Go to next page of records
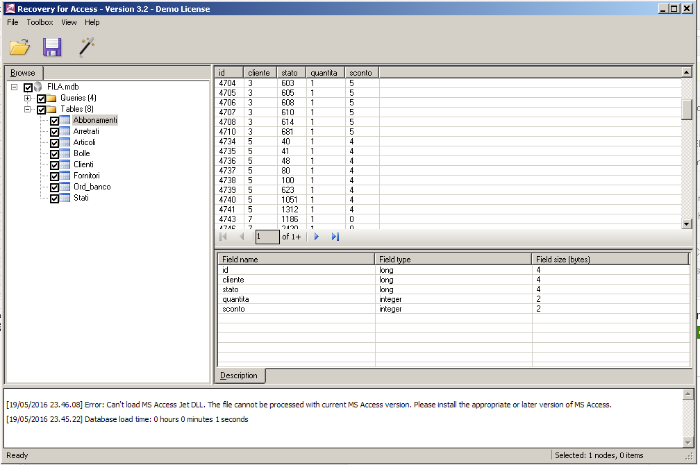Screen dimensions: 700x465 click(x=317, y=237)
